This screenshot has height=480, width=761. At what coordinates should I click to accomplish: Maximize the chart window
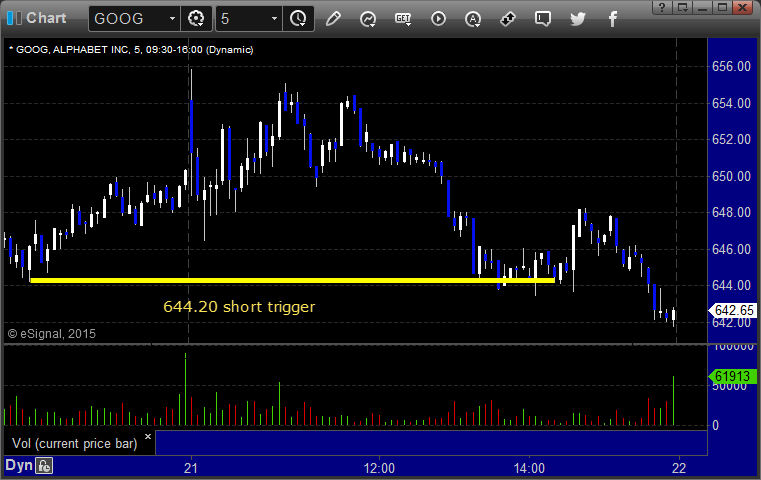click(x=722, y=7)
